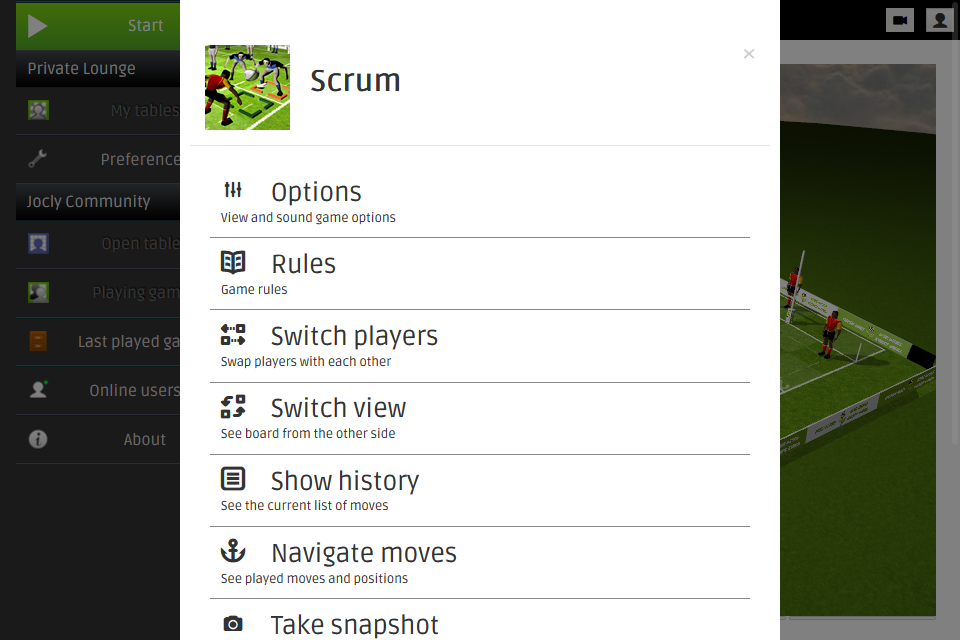Screen dimensions: 960x640
Task: Open Preferences from the sidebar
Action: pyautogui.click(x=140, y=159)
